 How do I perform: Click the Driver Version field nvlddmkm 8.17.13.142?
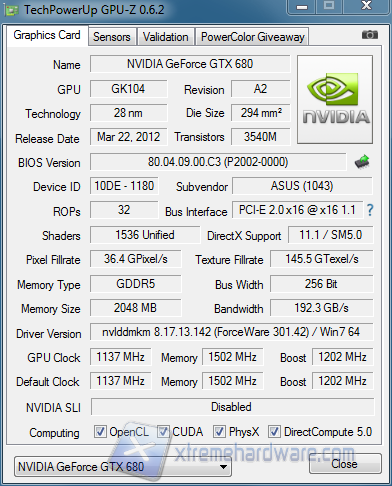coord(232,332)
